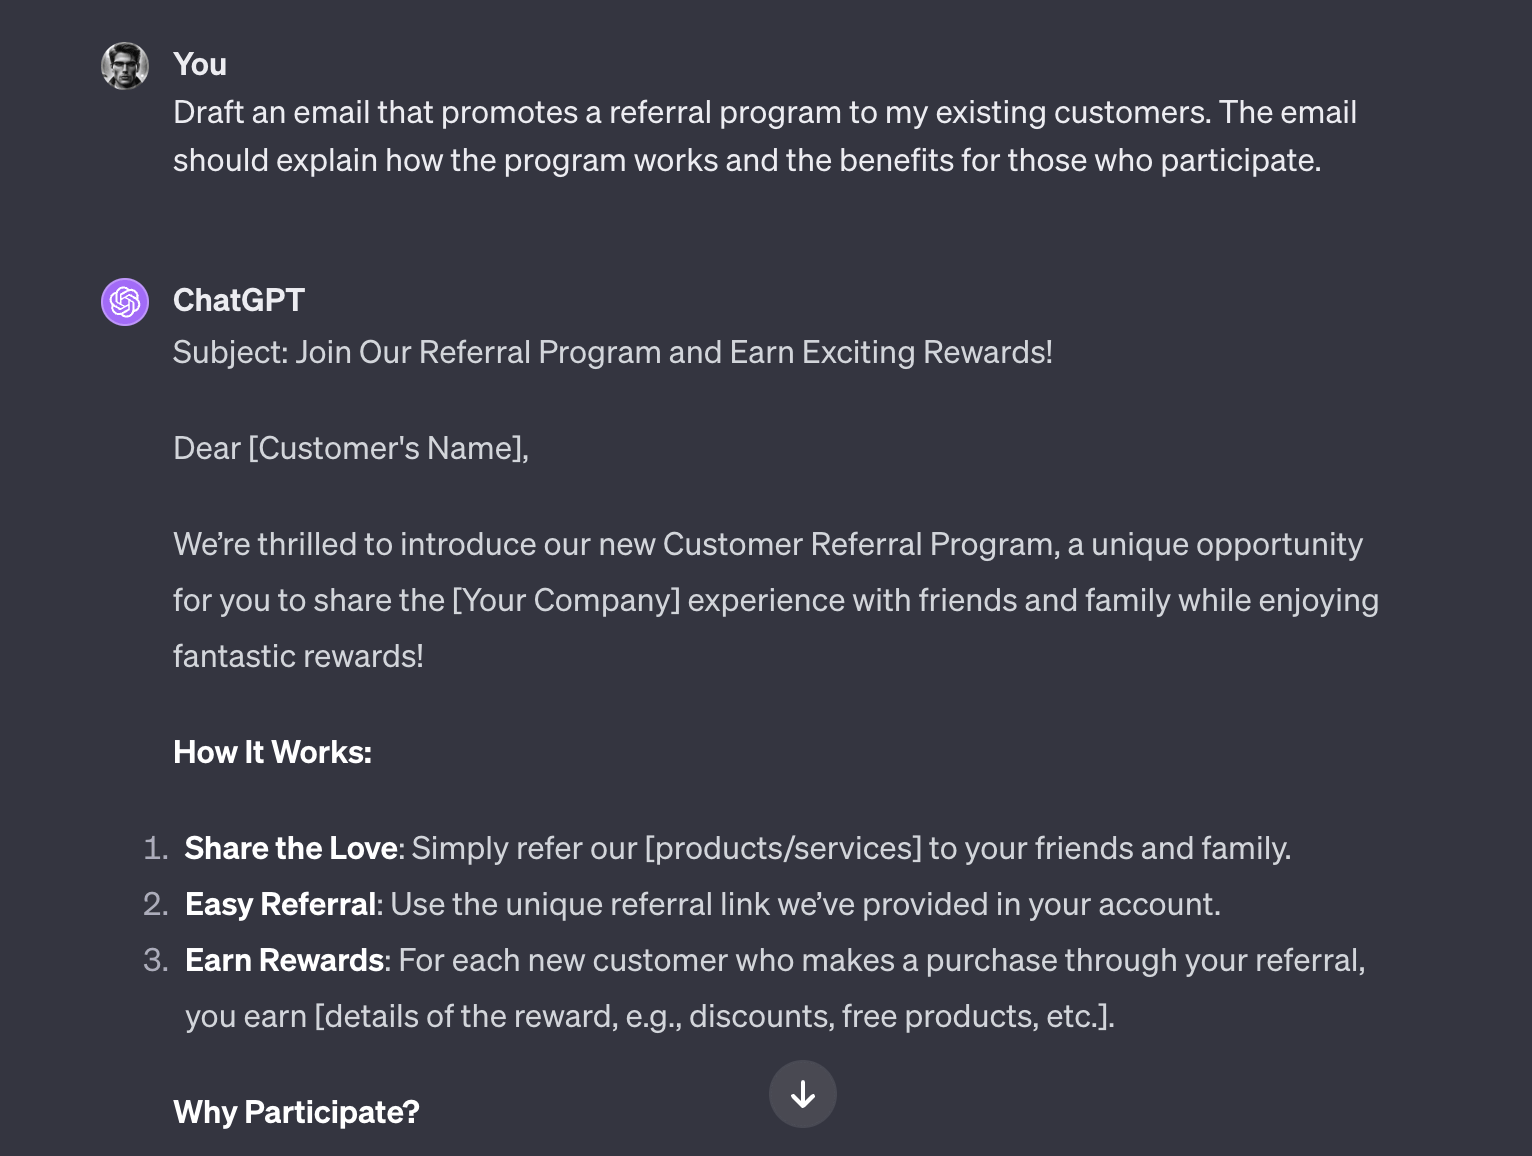Click the scroll-down button near bottom
The image size is (1532, 1156).
click(802, 1094)
